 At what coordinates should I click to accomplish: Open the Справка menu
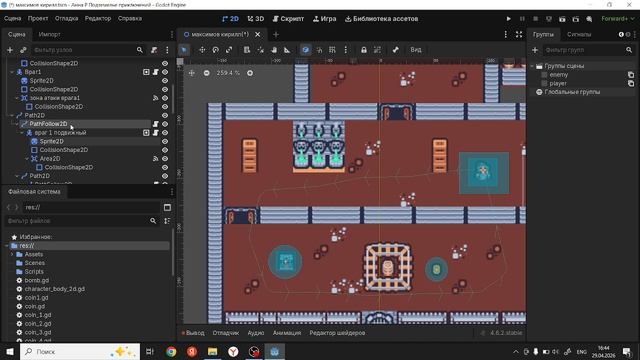coord(130,19)
